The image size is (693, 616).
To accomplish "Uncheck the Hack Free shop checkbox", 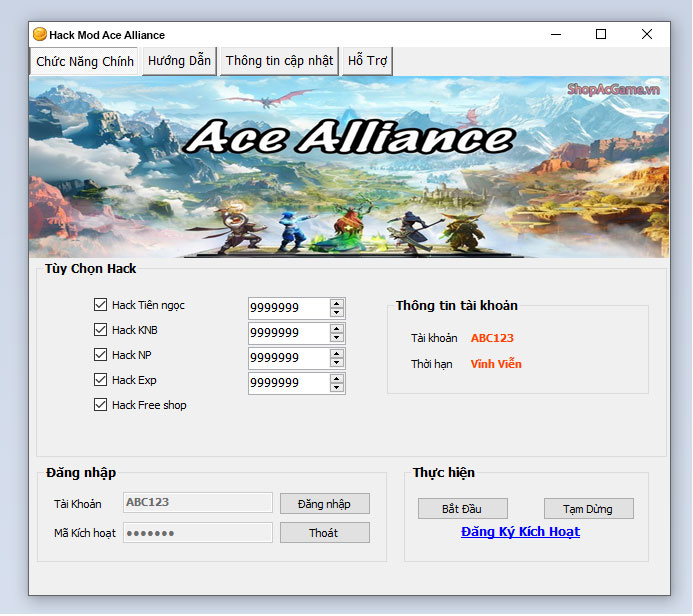I will 100,405.
